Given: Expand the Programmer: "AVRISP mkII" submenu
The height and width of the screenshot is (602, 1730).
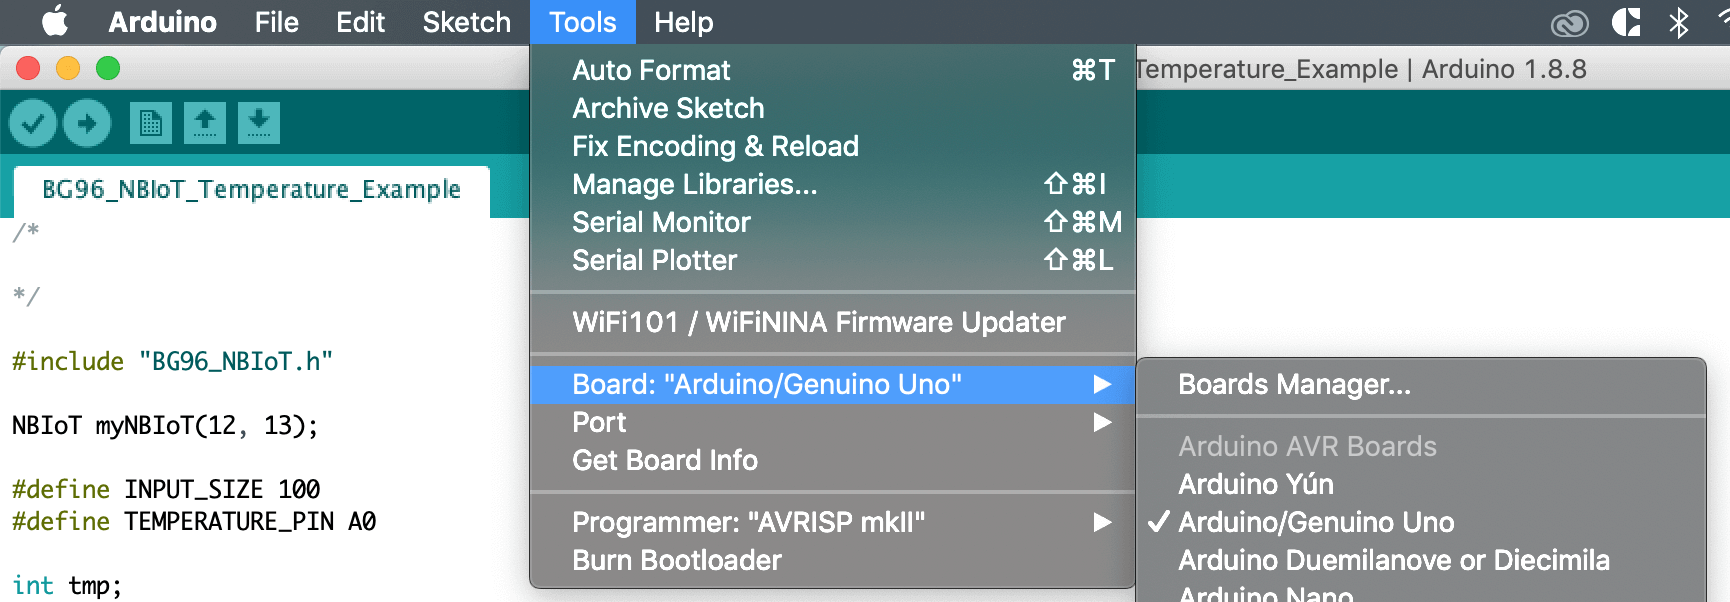Looking at the screenshot, I should (x=833, y=522).
